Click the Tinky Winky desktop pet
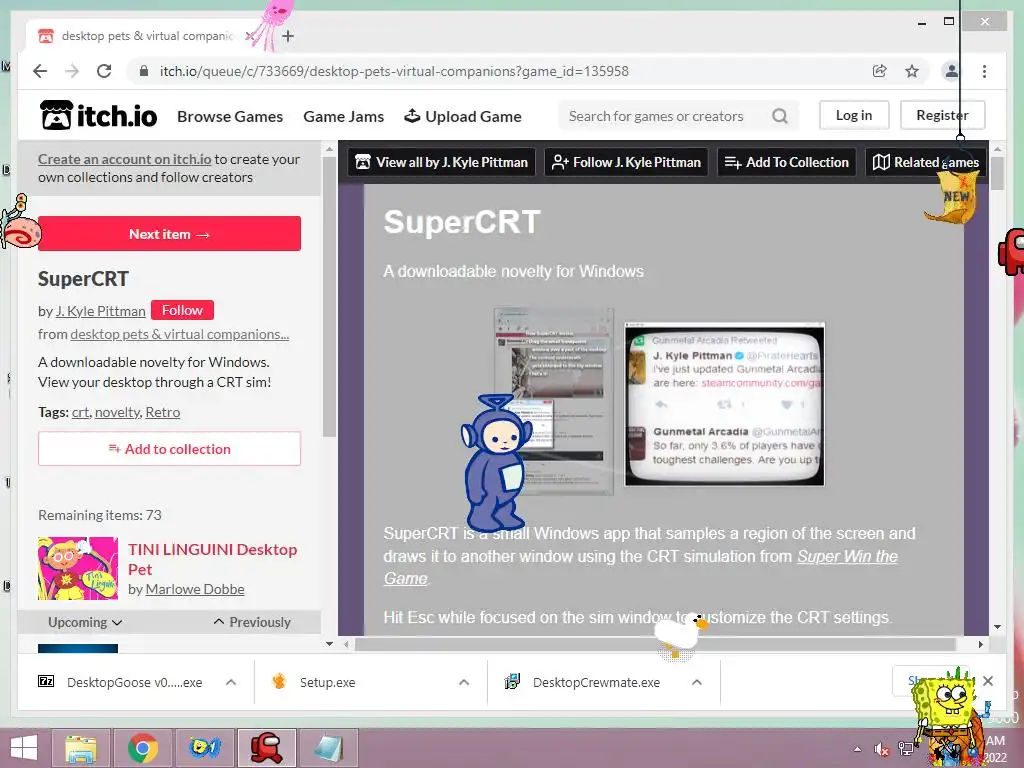Viewport: 1024px width, 768px height. (x=497, y=462)
